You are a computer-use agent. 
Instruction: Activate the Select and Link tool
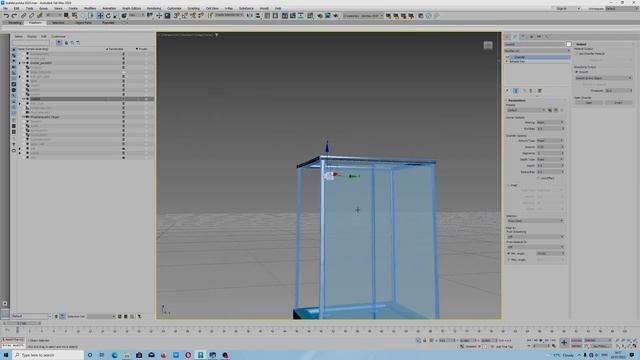point(23,16)
